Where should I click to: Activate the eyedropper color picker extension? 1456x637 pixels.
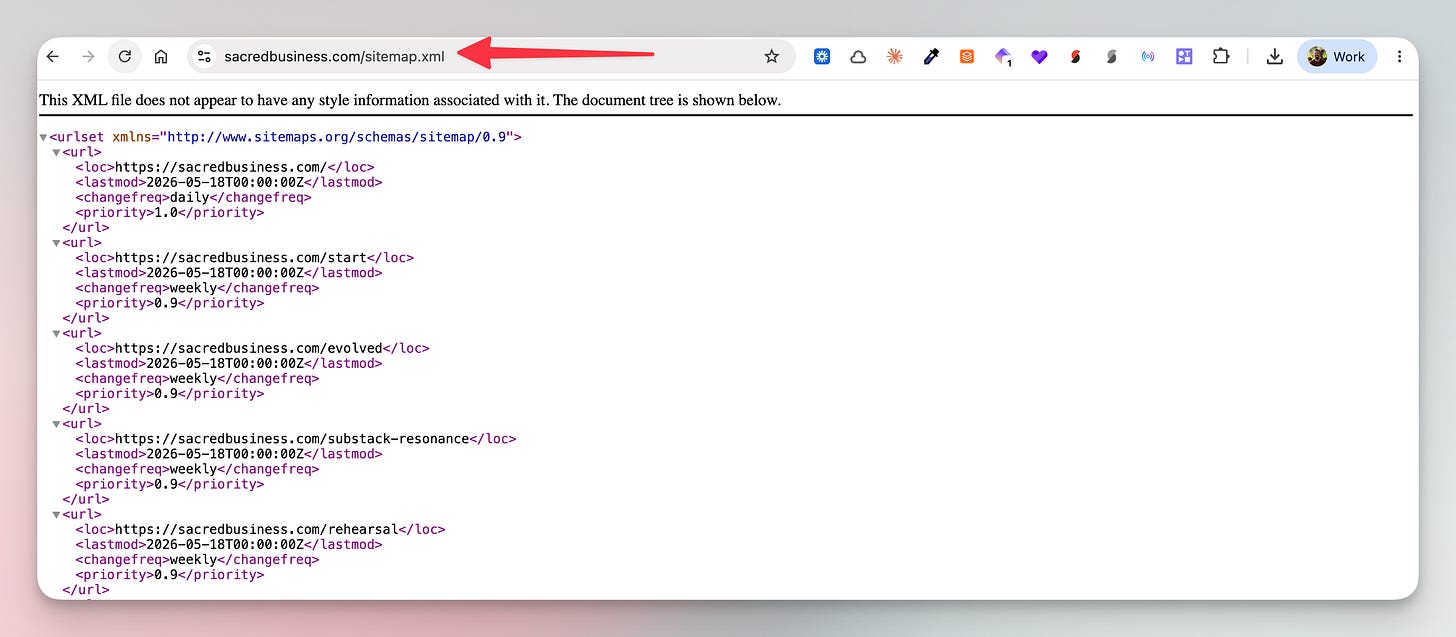point(930,57)
